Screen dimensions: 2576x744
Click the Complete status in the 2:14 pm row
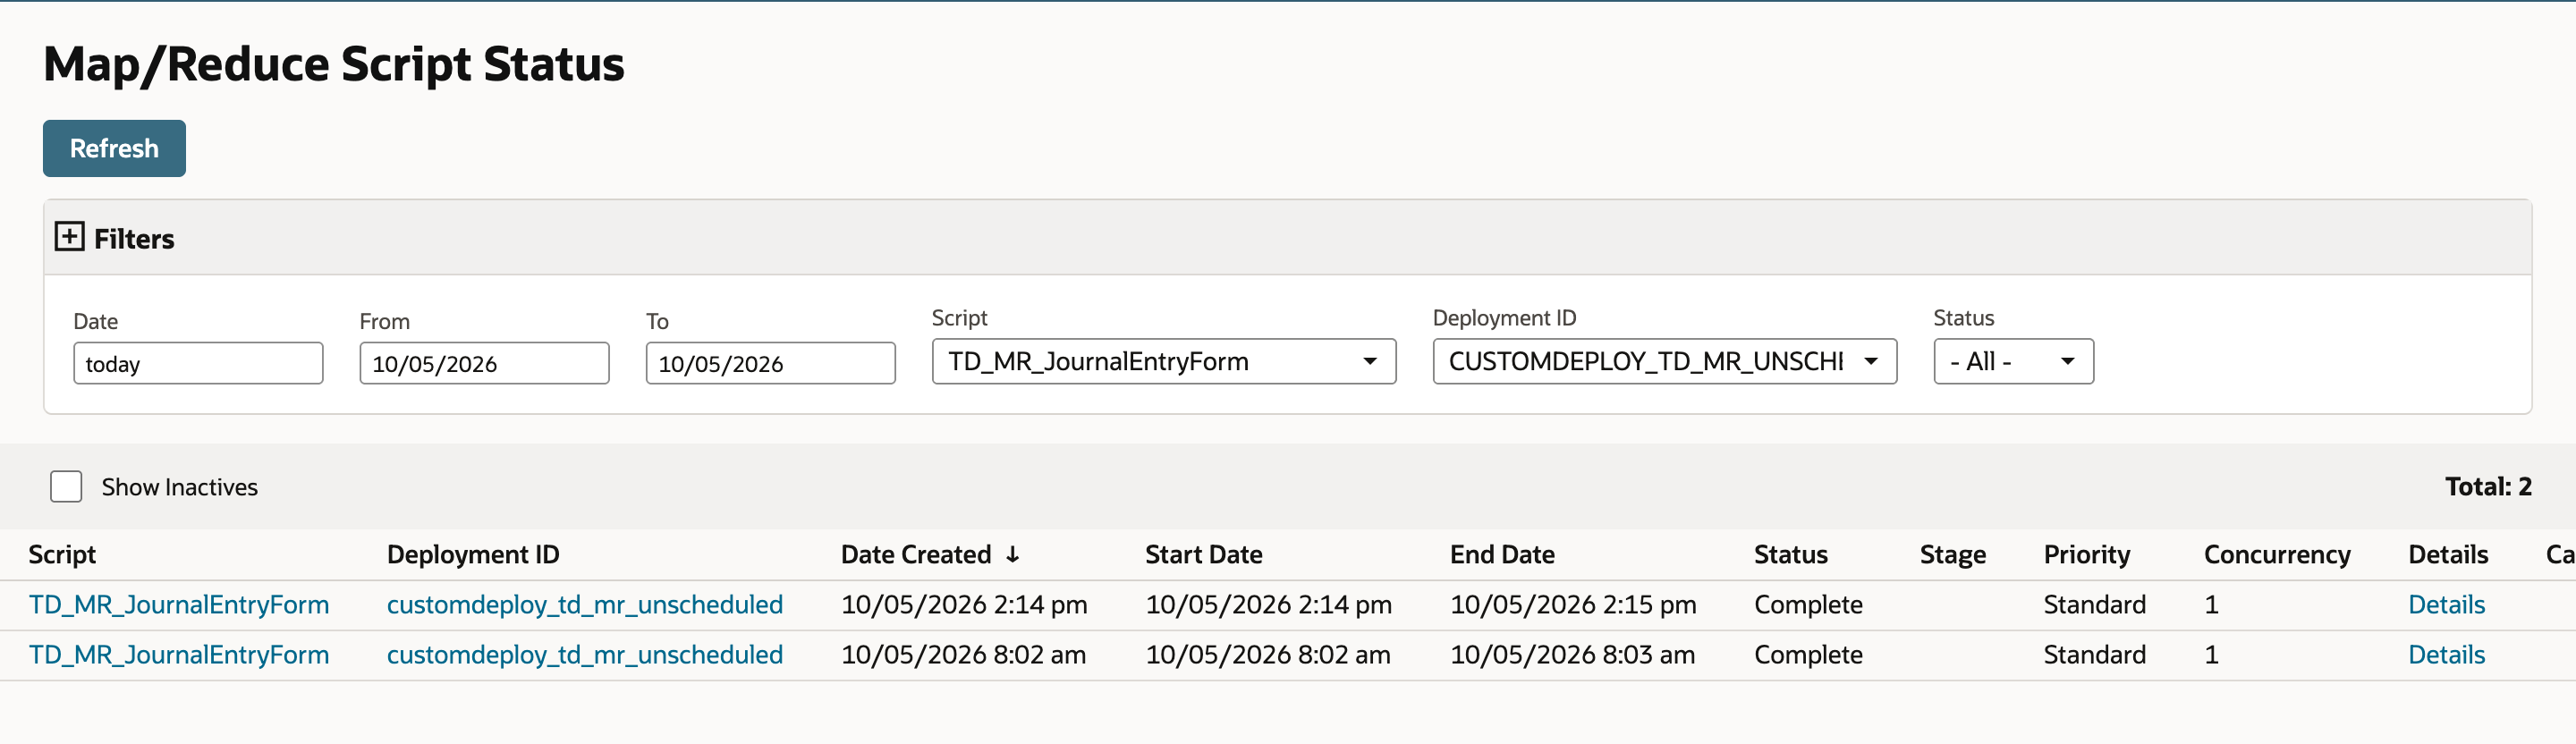pos(1808,605)
